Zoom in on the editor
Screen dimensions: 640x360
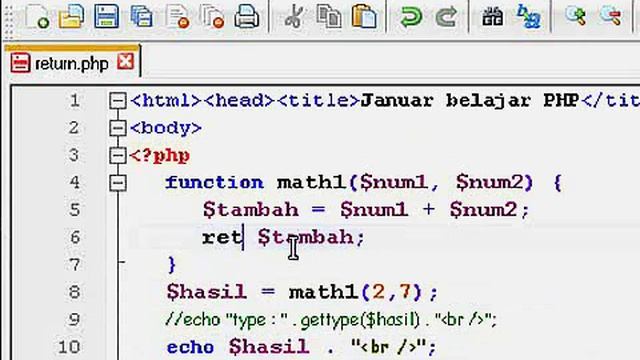tap(576, 16)
